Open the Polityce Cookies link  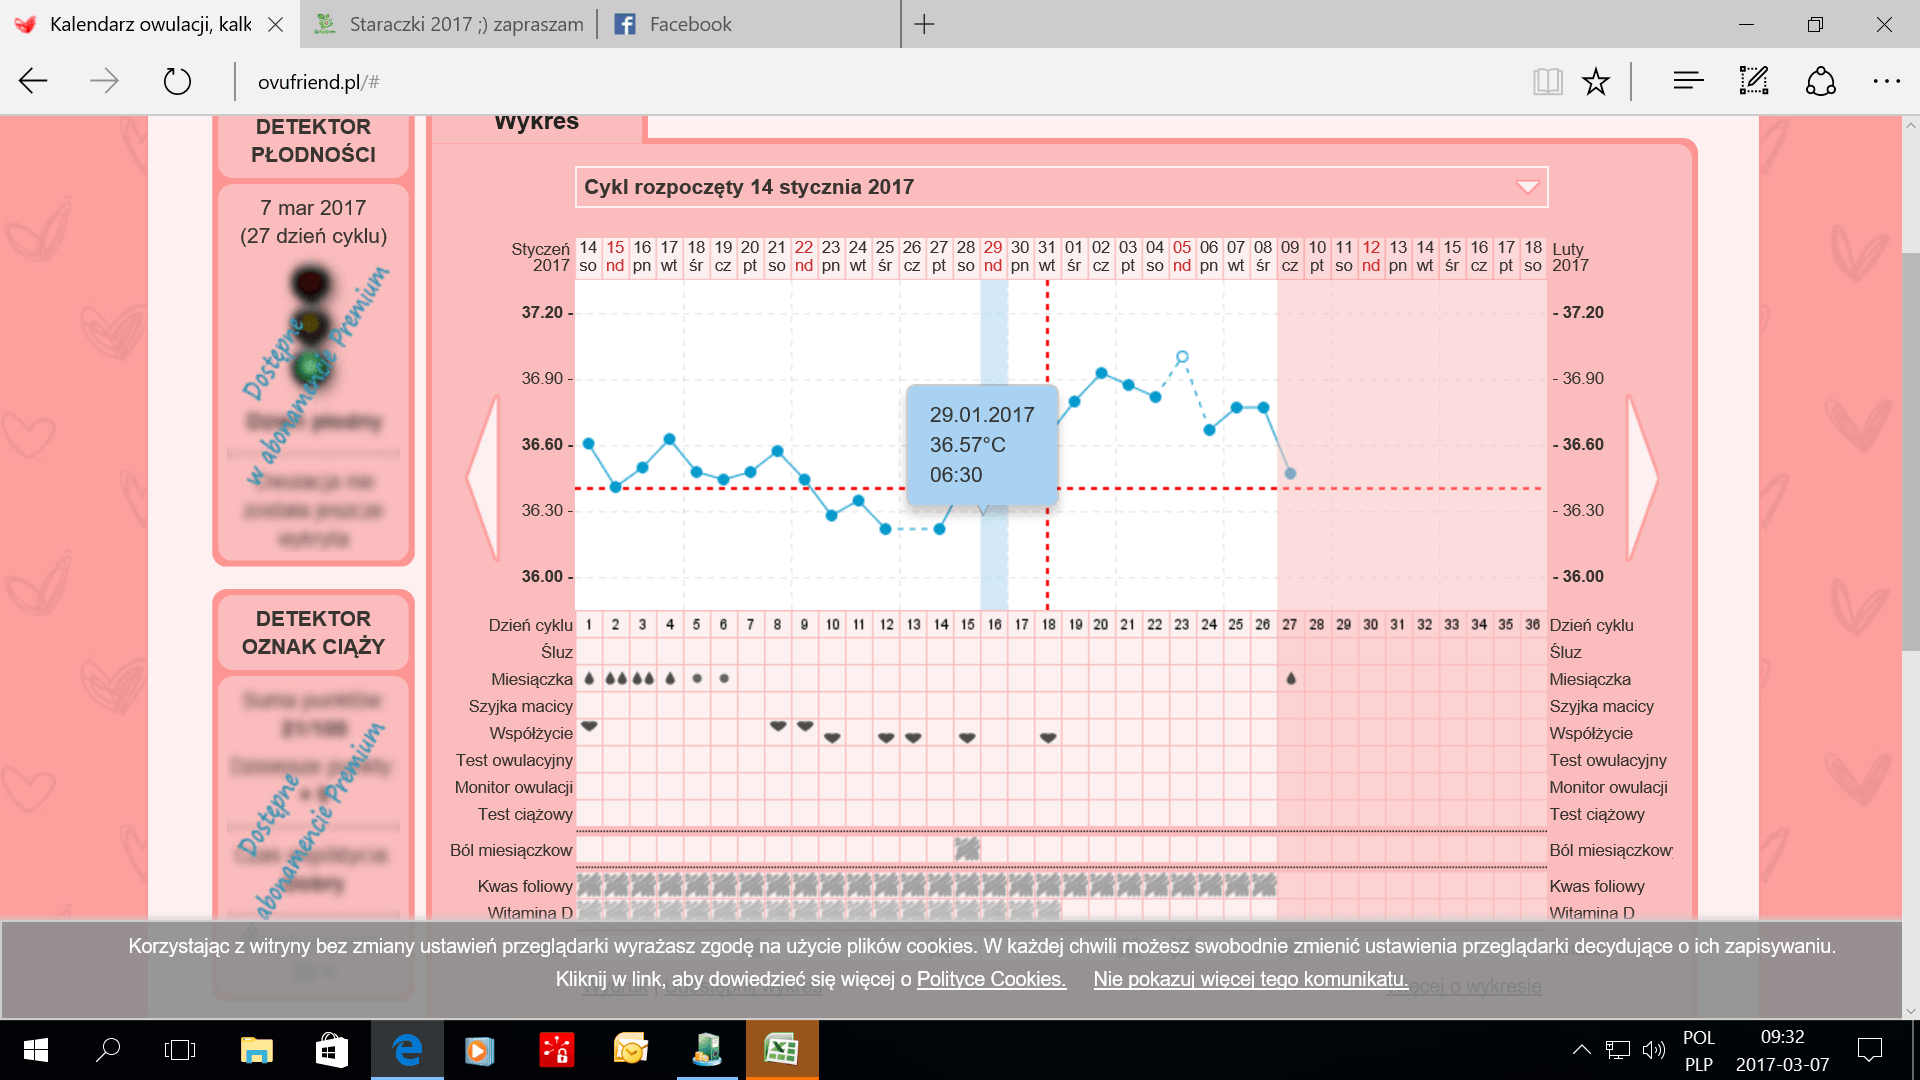point(991,979)
